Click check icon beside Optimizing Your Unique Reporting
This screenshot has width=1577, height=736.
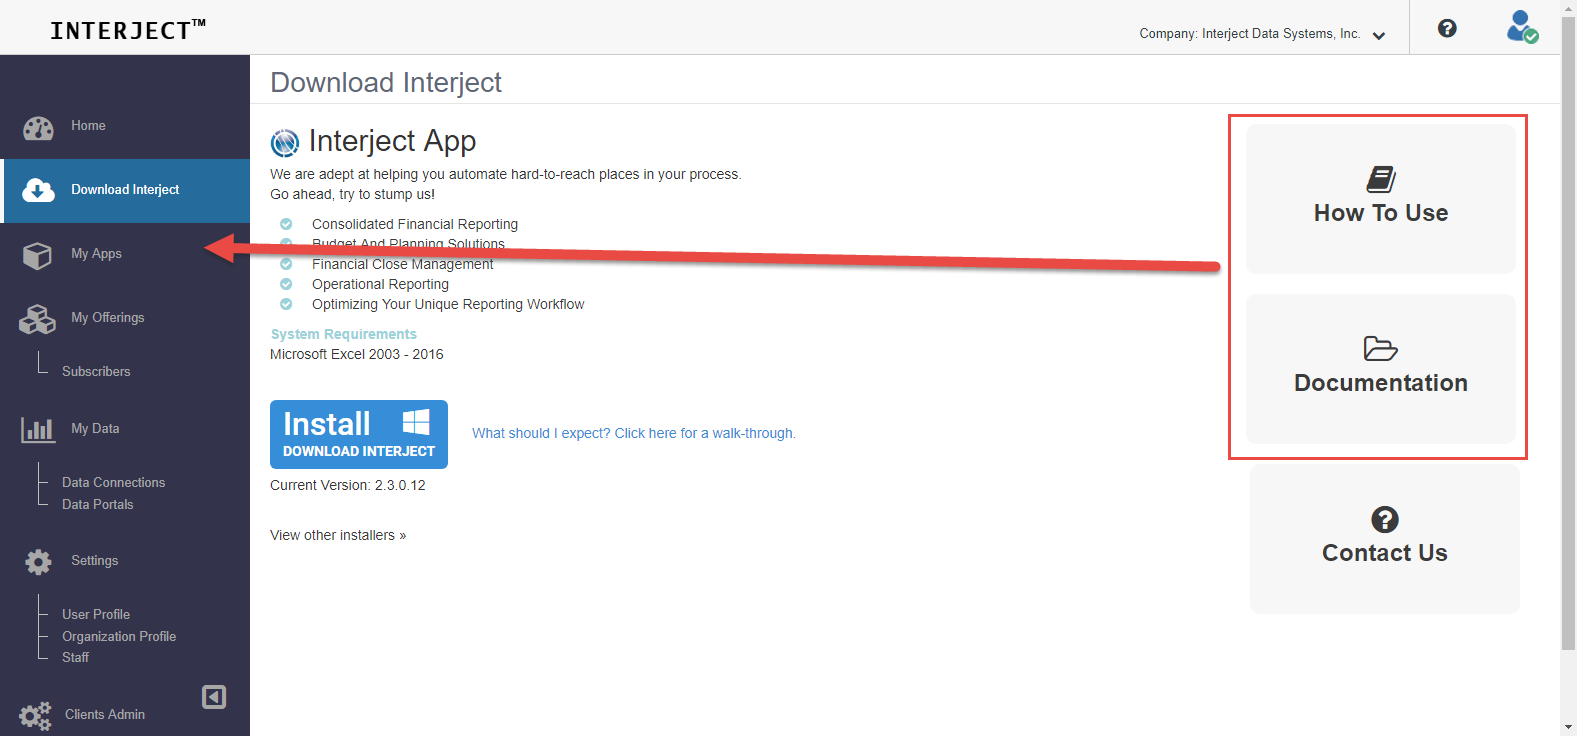point(286,304)
